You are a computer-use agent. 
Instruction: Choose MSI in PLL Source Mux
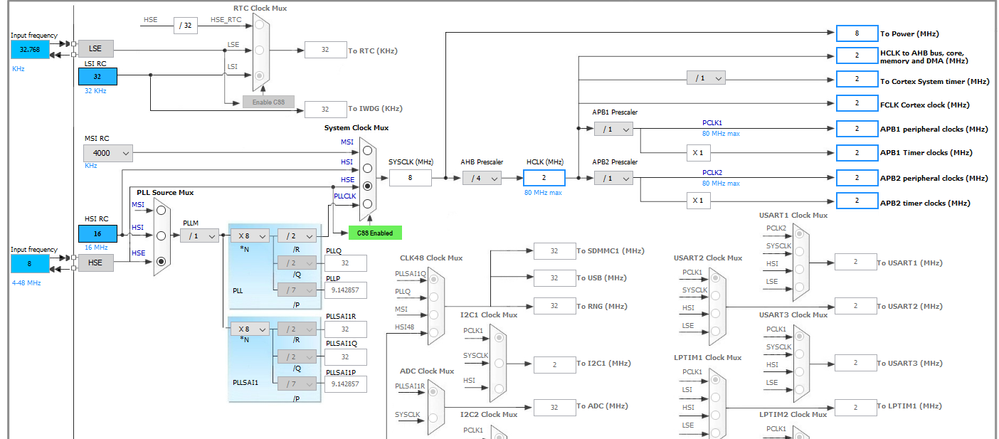[x=161, y=210]
